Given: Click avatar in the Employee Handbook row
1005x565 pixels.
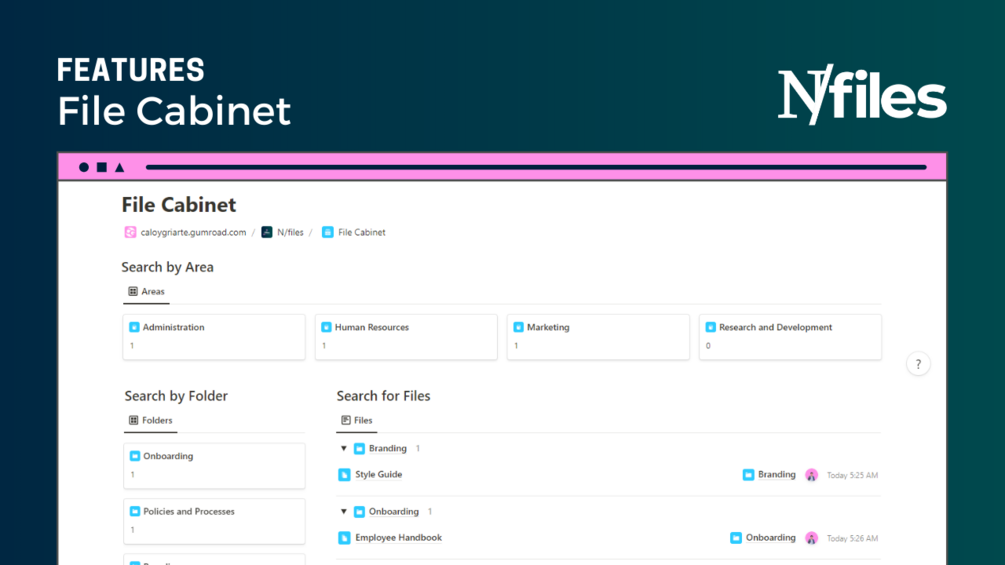Looking at the screenshot, I should coord(811,538).
